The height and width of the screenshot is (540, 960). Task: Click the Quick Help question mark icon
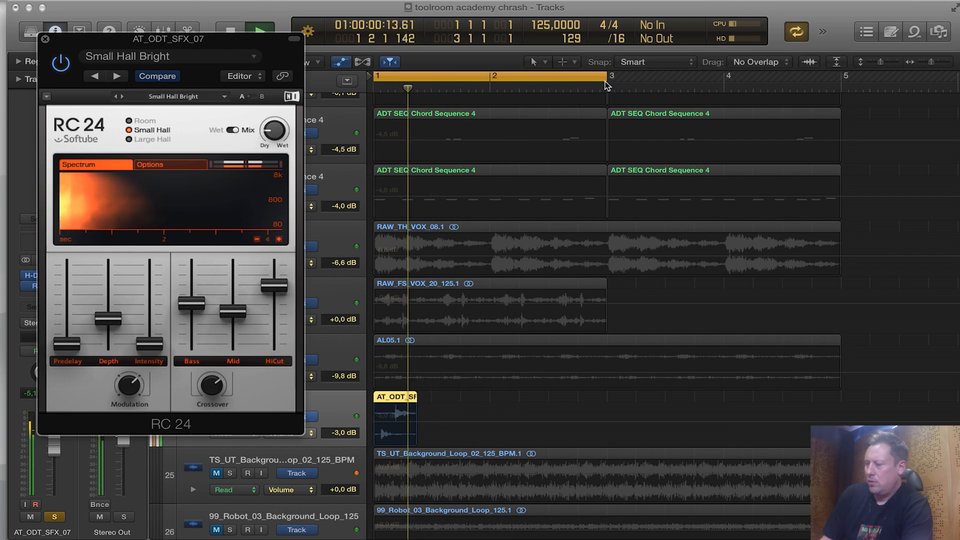[x=109, y=29]
